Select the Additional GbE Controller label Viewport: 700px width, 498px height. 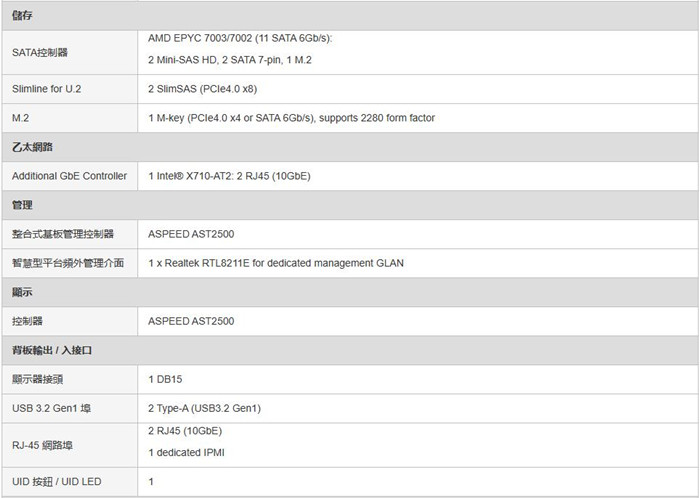69,176
